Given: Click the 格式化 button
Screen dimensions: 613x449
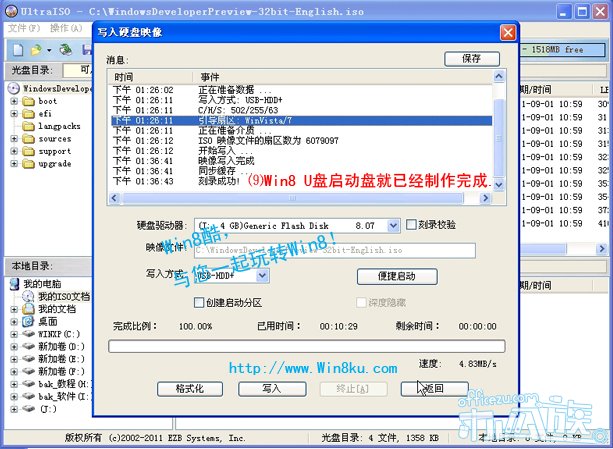Looking at the screenshot, I should click(x=190, y=389).
